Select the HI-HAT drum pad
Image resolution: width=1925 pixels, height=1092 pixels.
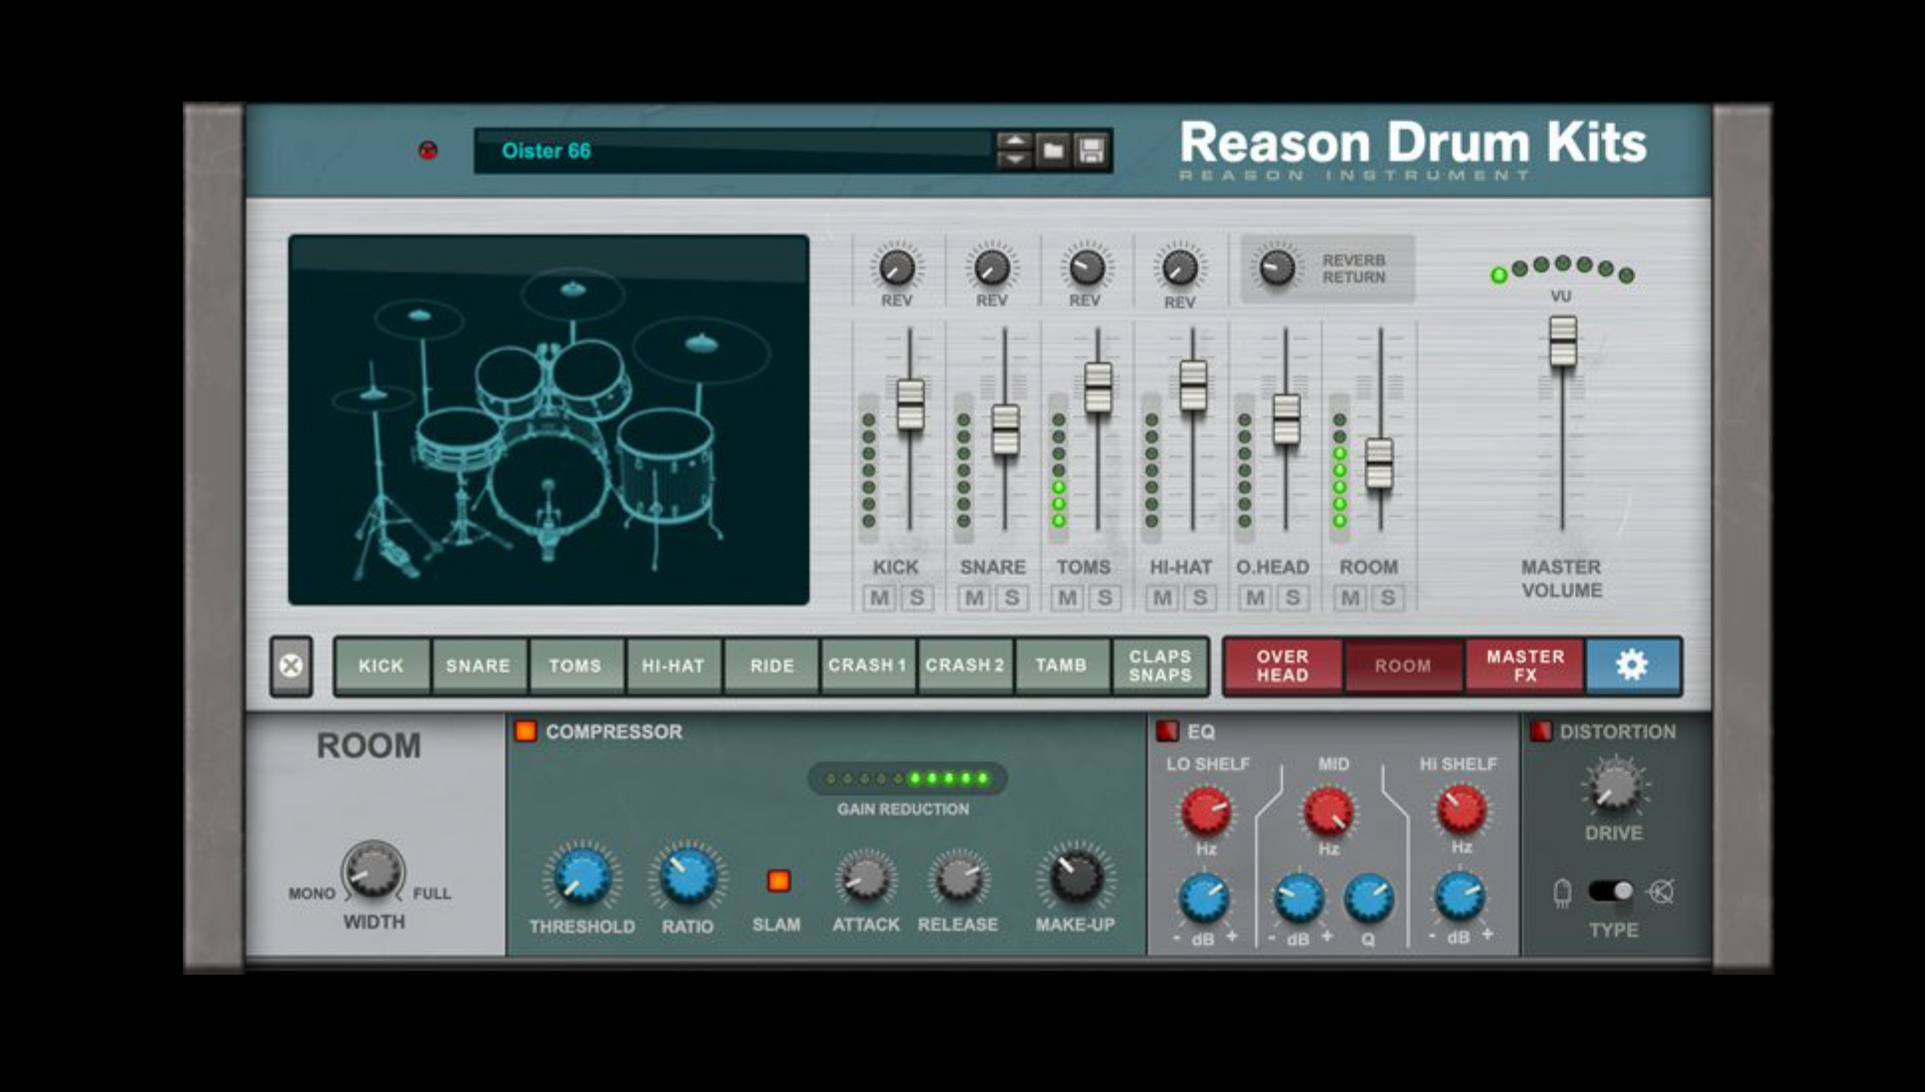click(x=672, y=666)
